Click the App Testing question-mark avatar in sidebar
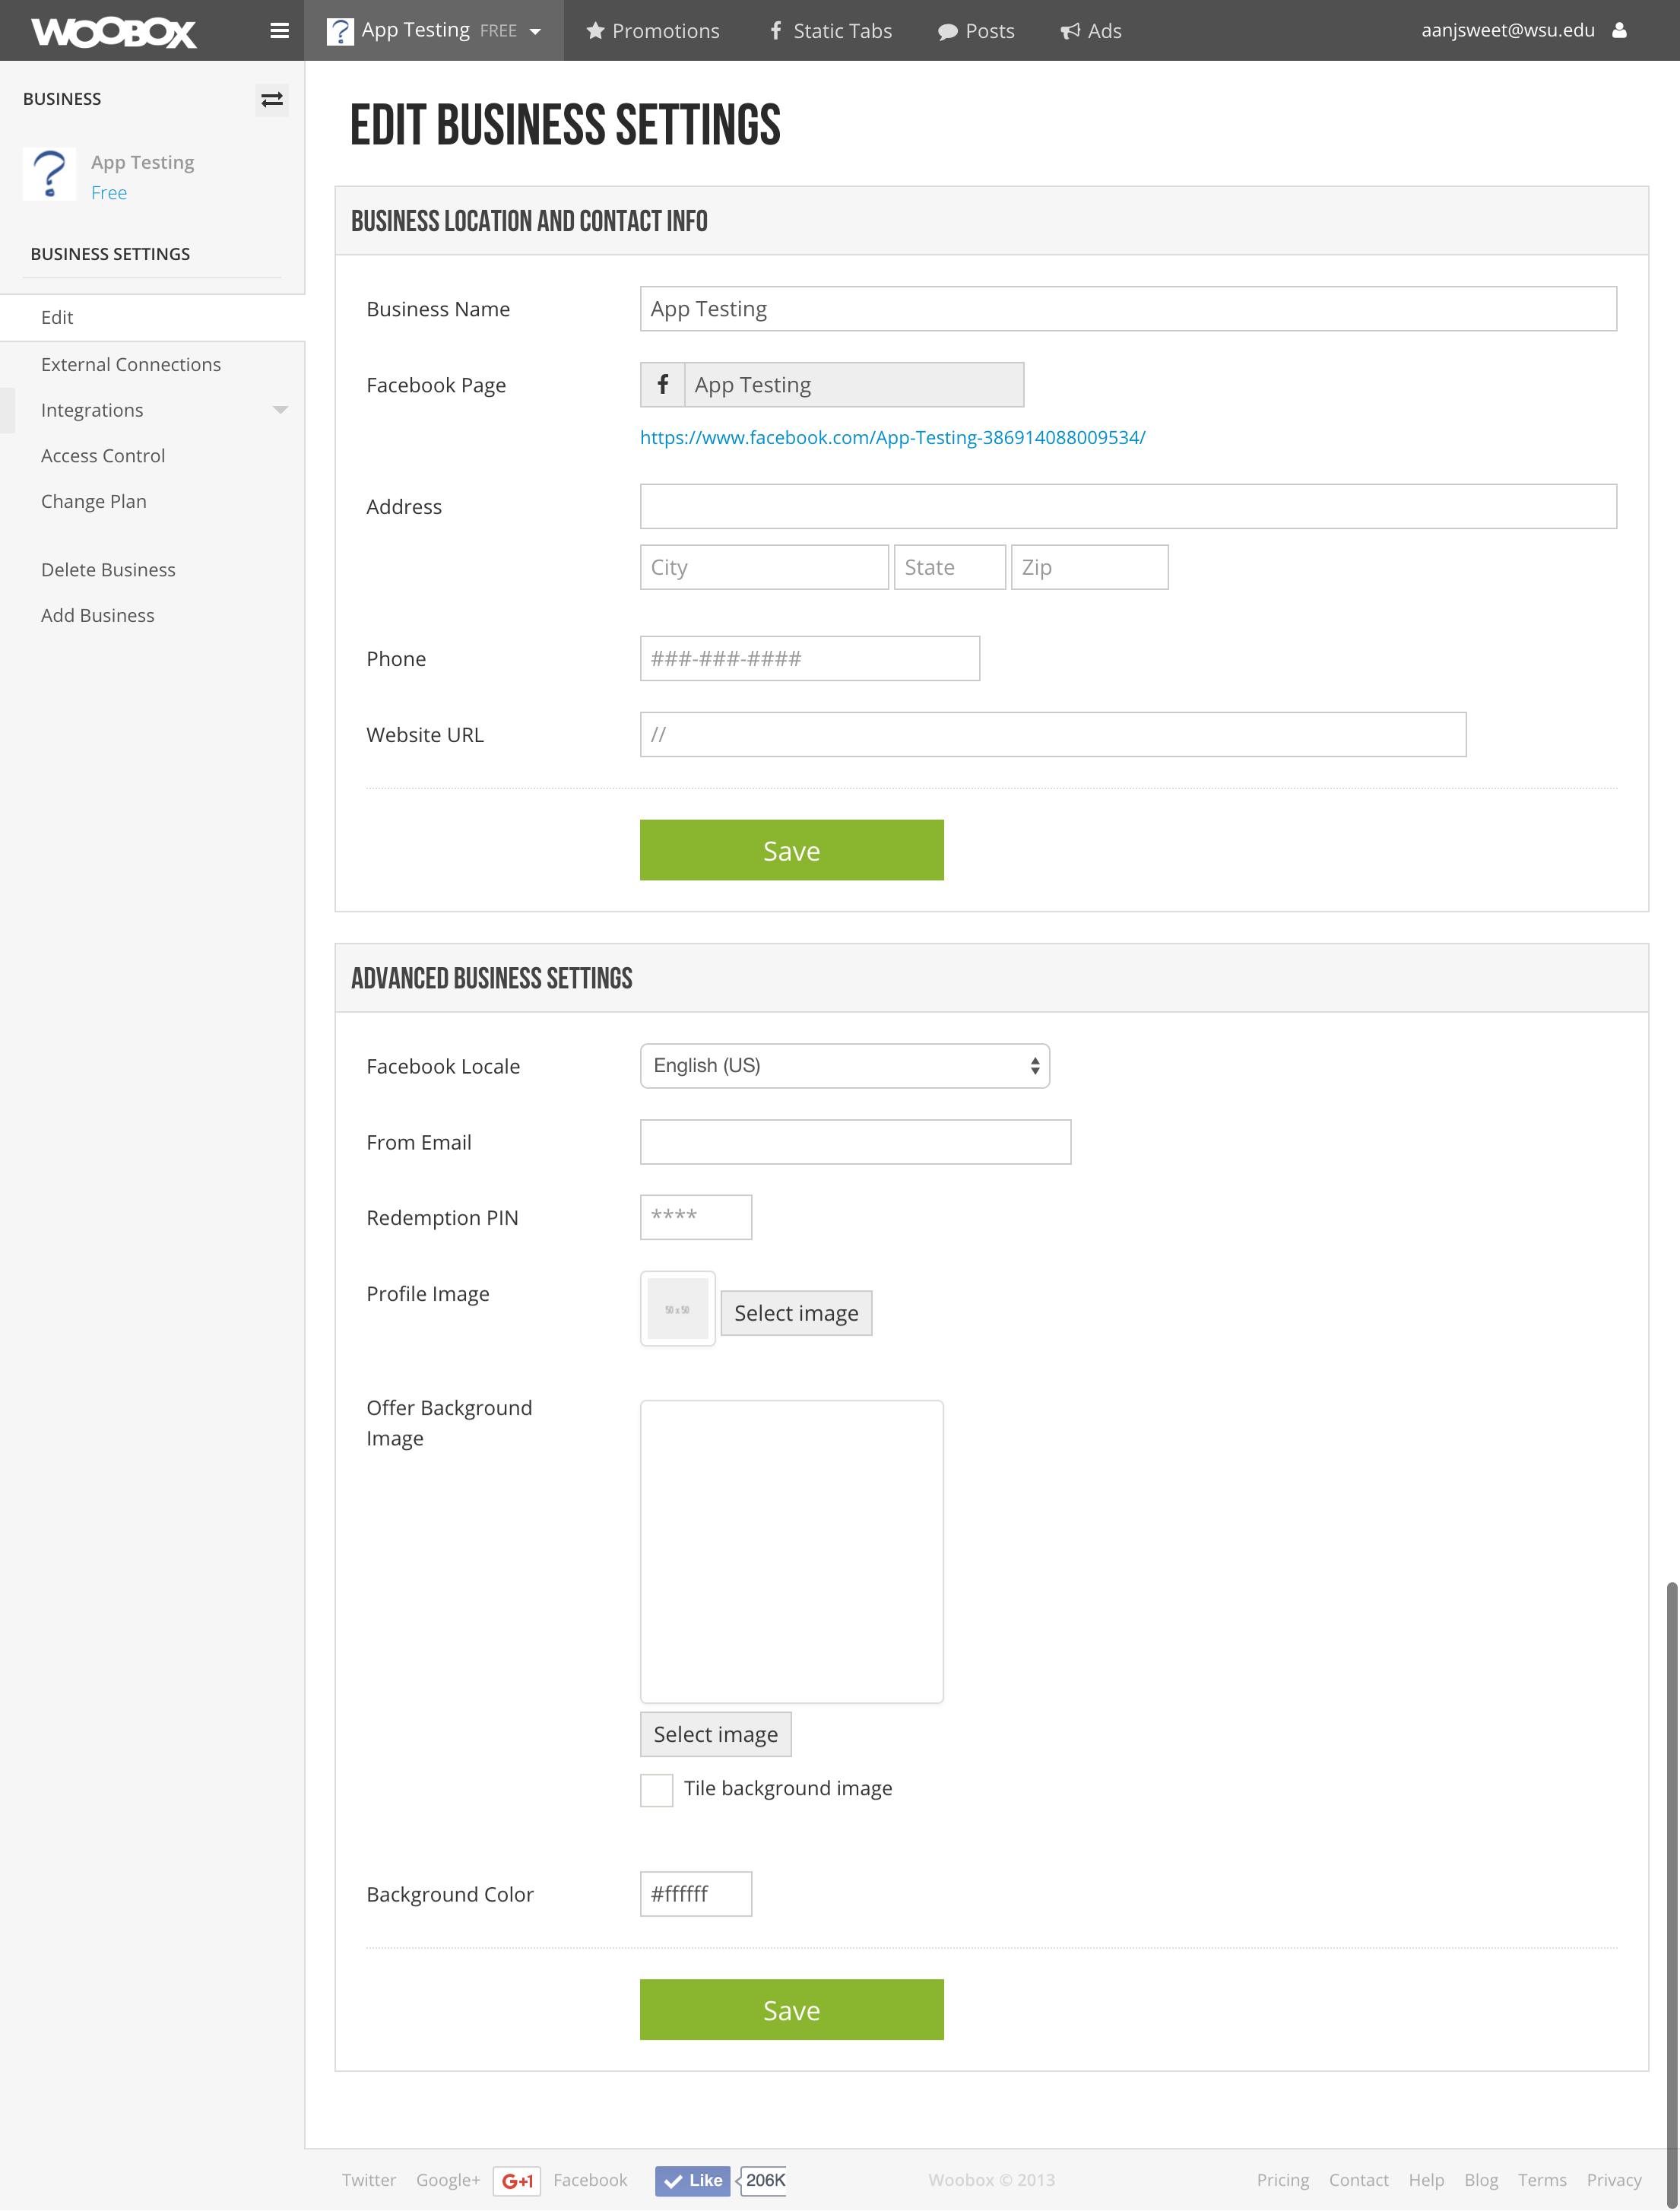The image size is (1680, 2211). (49, 174)
